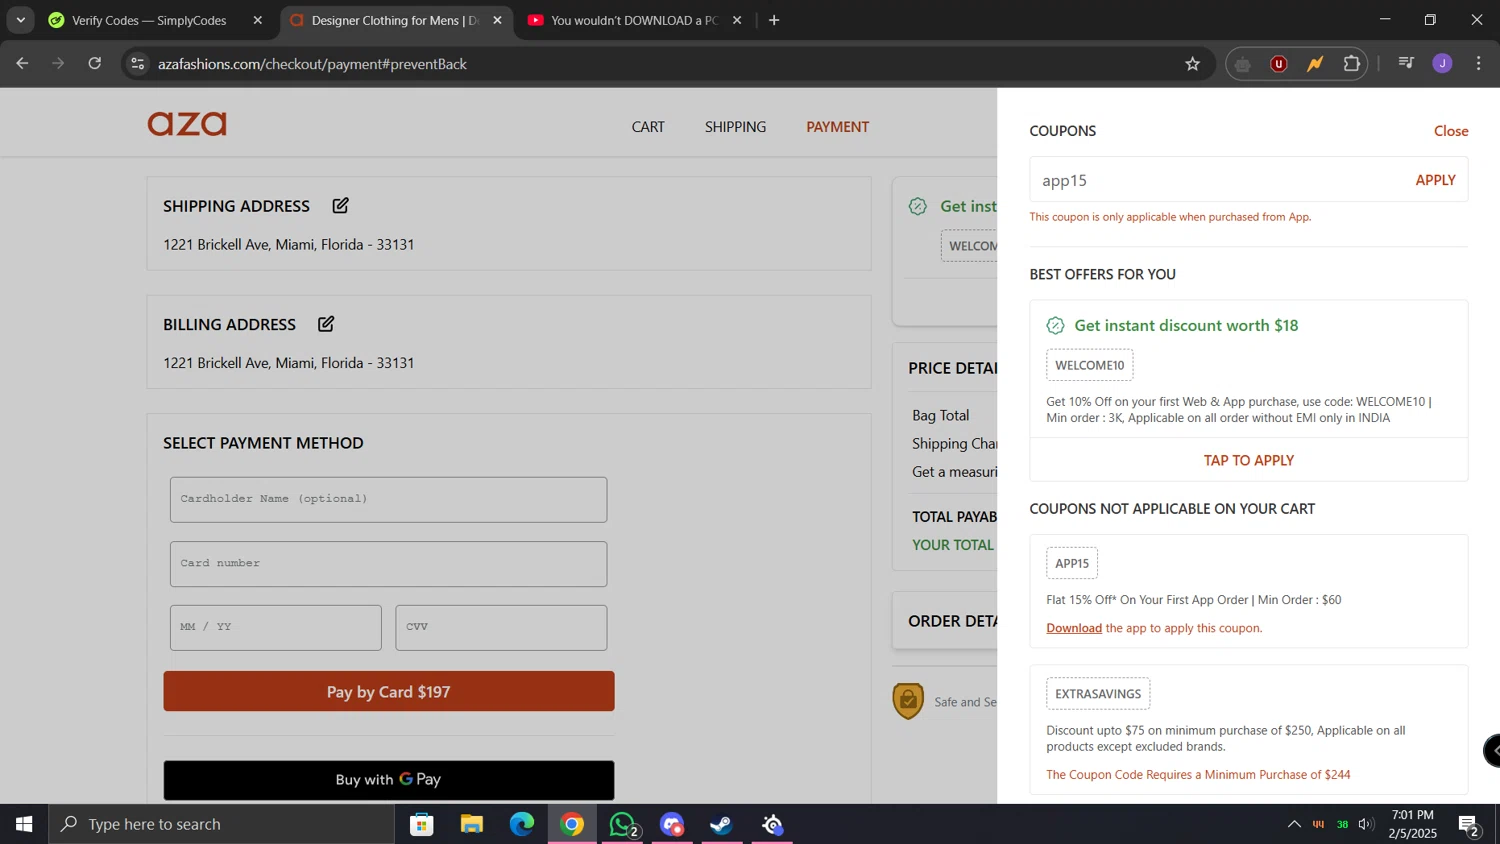Screen dimensions: 1500x844
Task: Reload the current page
Action: (x=95, y=63)
